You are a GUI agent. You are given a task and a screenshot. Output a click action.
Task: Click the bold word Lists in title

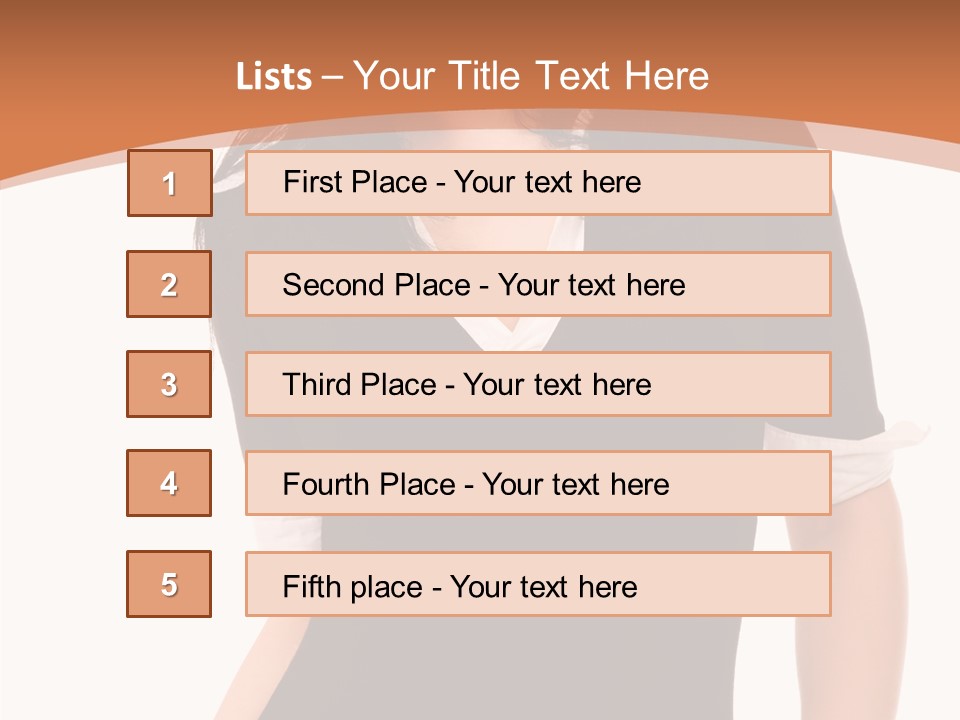pyautogui.click(x=274, y=77)
